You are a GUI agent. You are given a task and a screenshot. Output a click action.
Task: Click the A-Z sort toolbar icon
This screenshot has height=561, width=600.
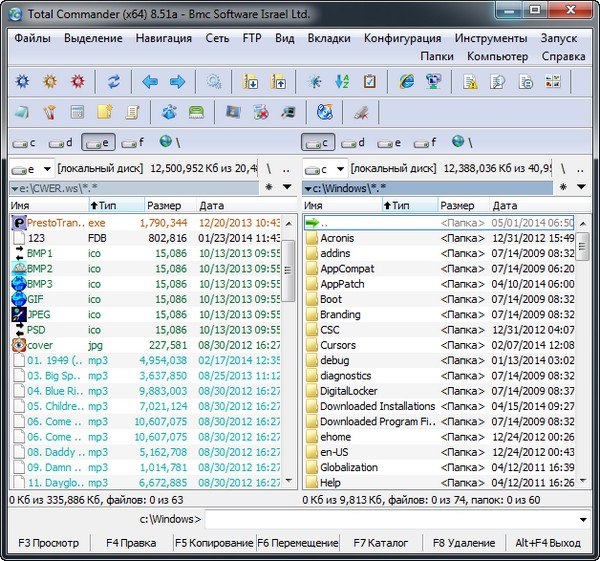pos(342,82)
